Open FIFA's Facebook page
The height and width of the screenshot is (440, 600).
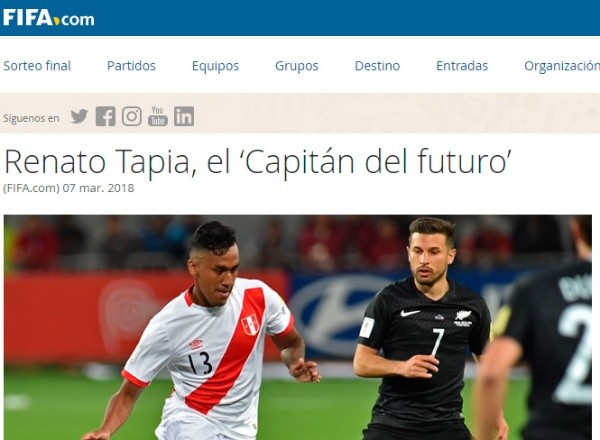click(x=105, y=116)
